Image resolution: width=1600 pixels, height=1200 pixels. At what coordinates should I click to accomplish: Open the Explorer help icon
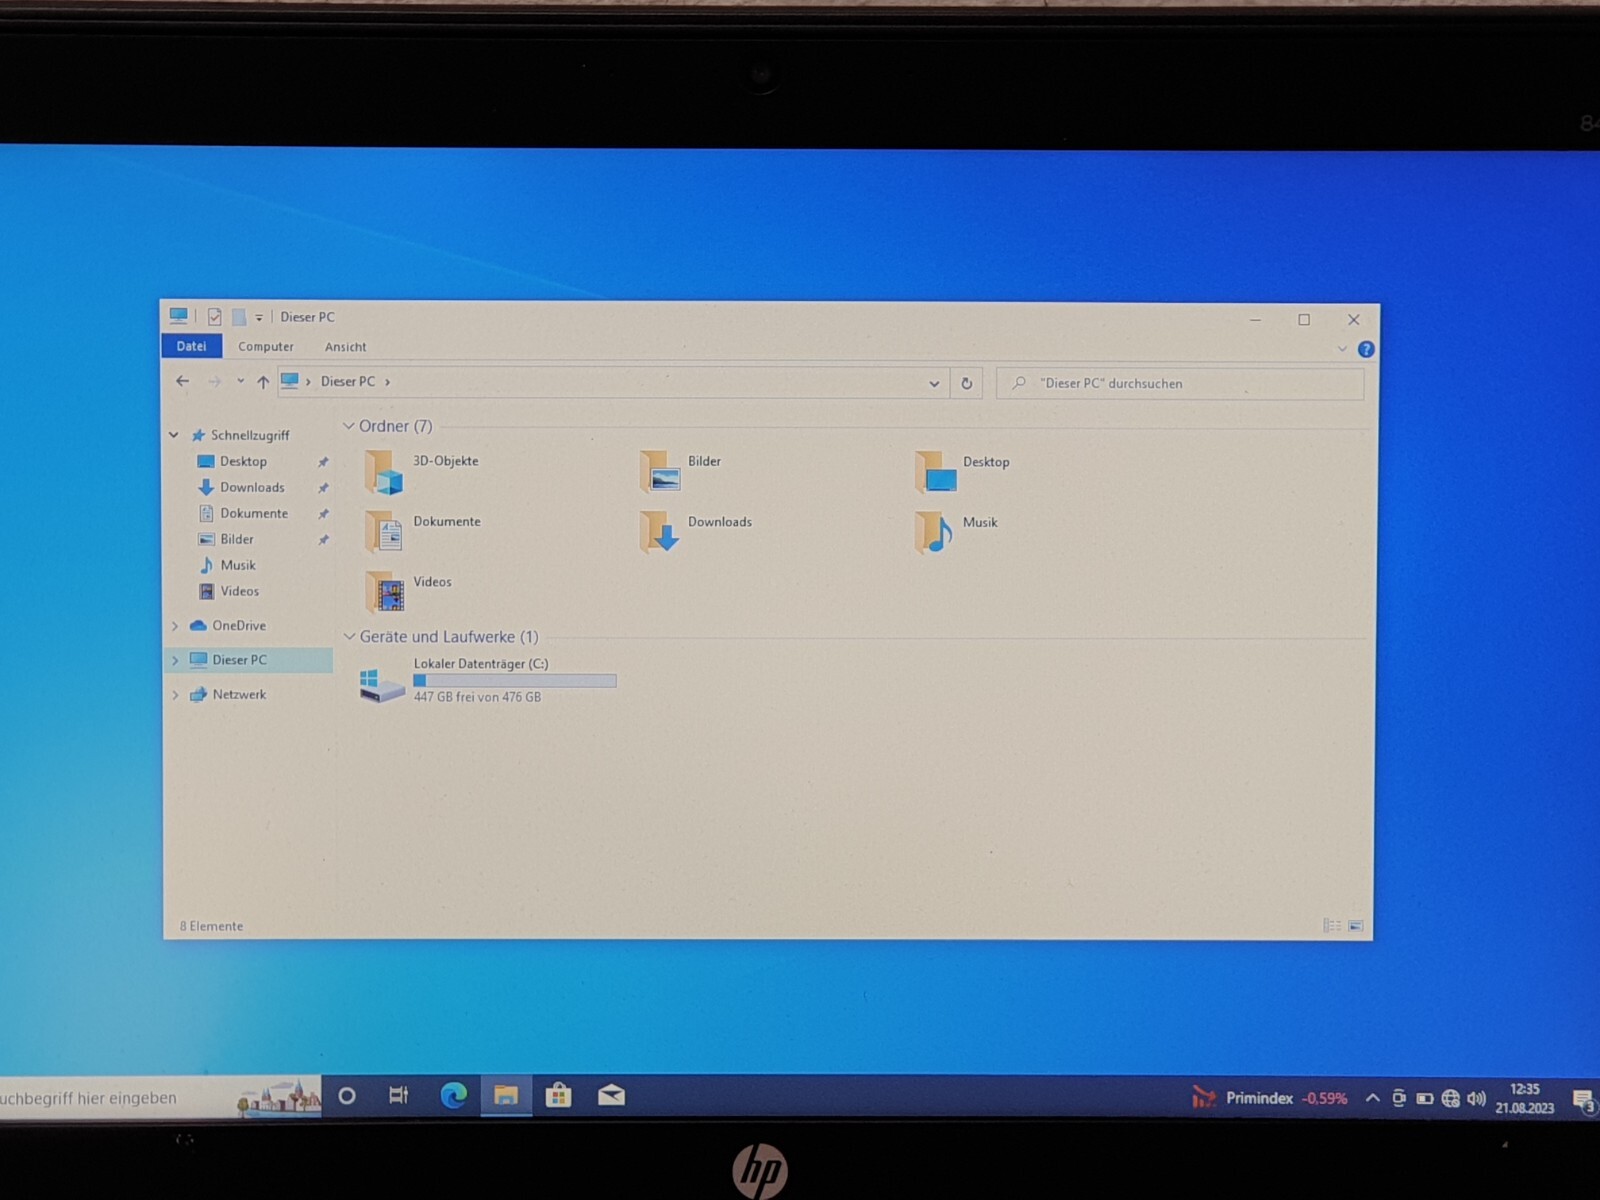click(x=1366, y=349)
